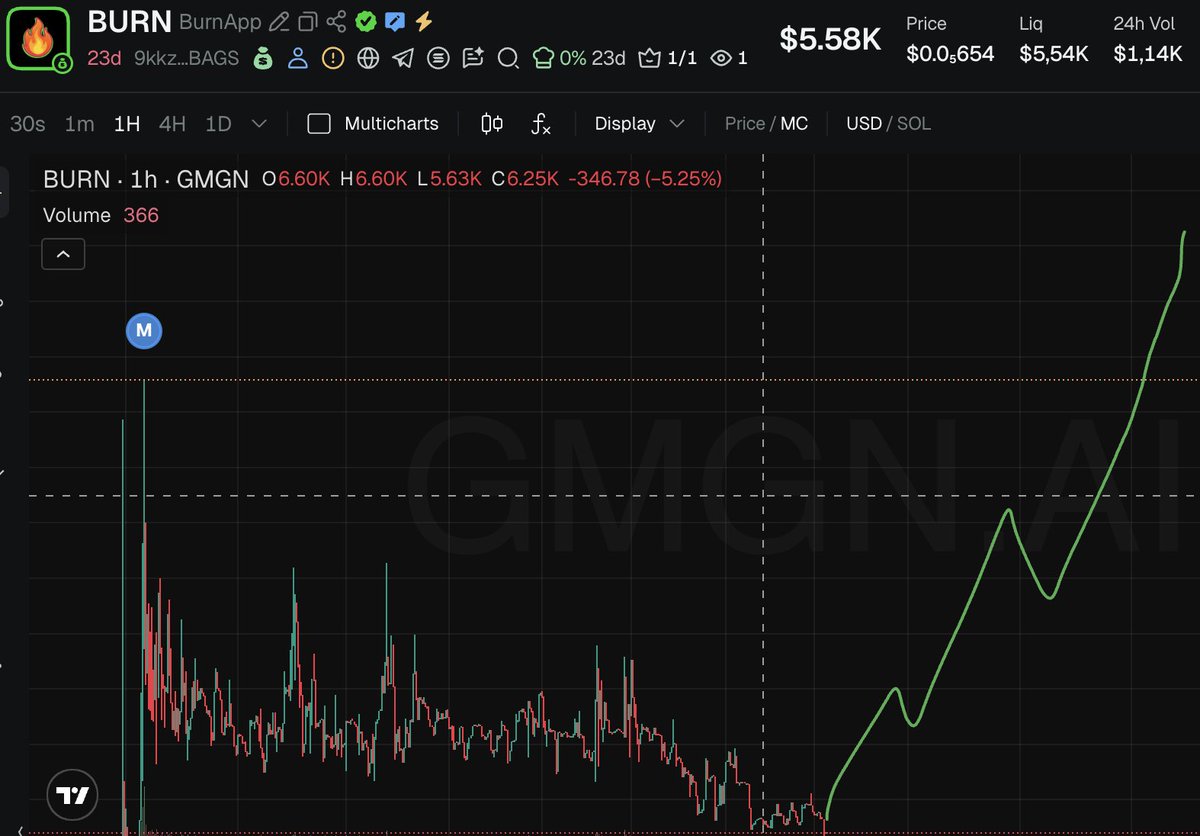
Task: Click the circled lines icon
Action: point(438,58)
